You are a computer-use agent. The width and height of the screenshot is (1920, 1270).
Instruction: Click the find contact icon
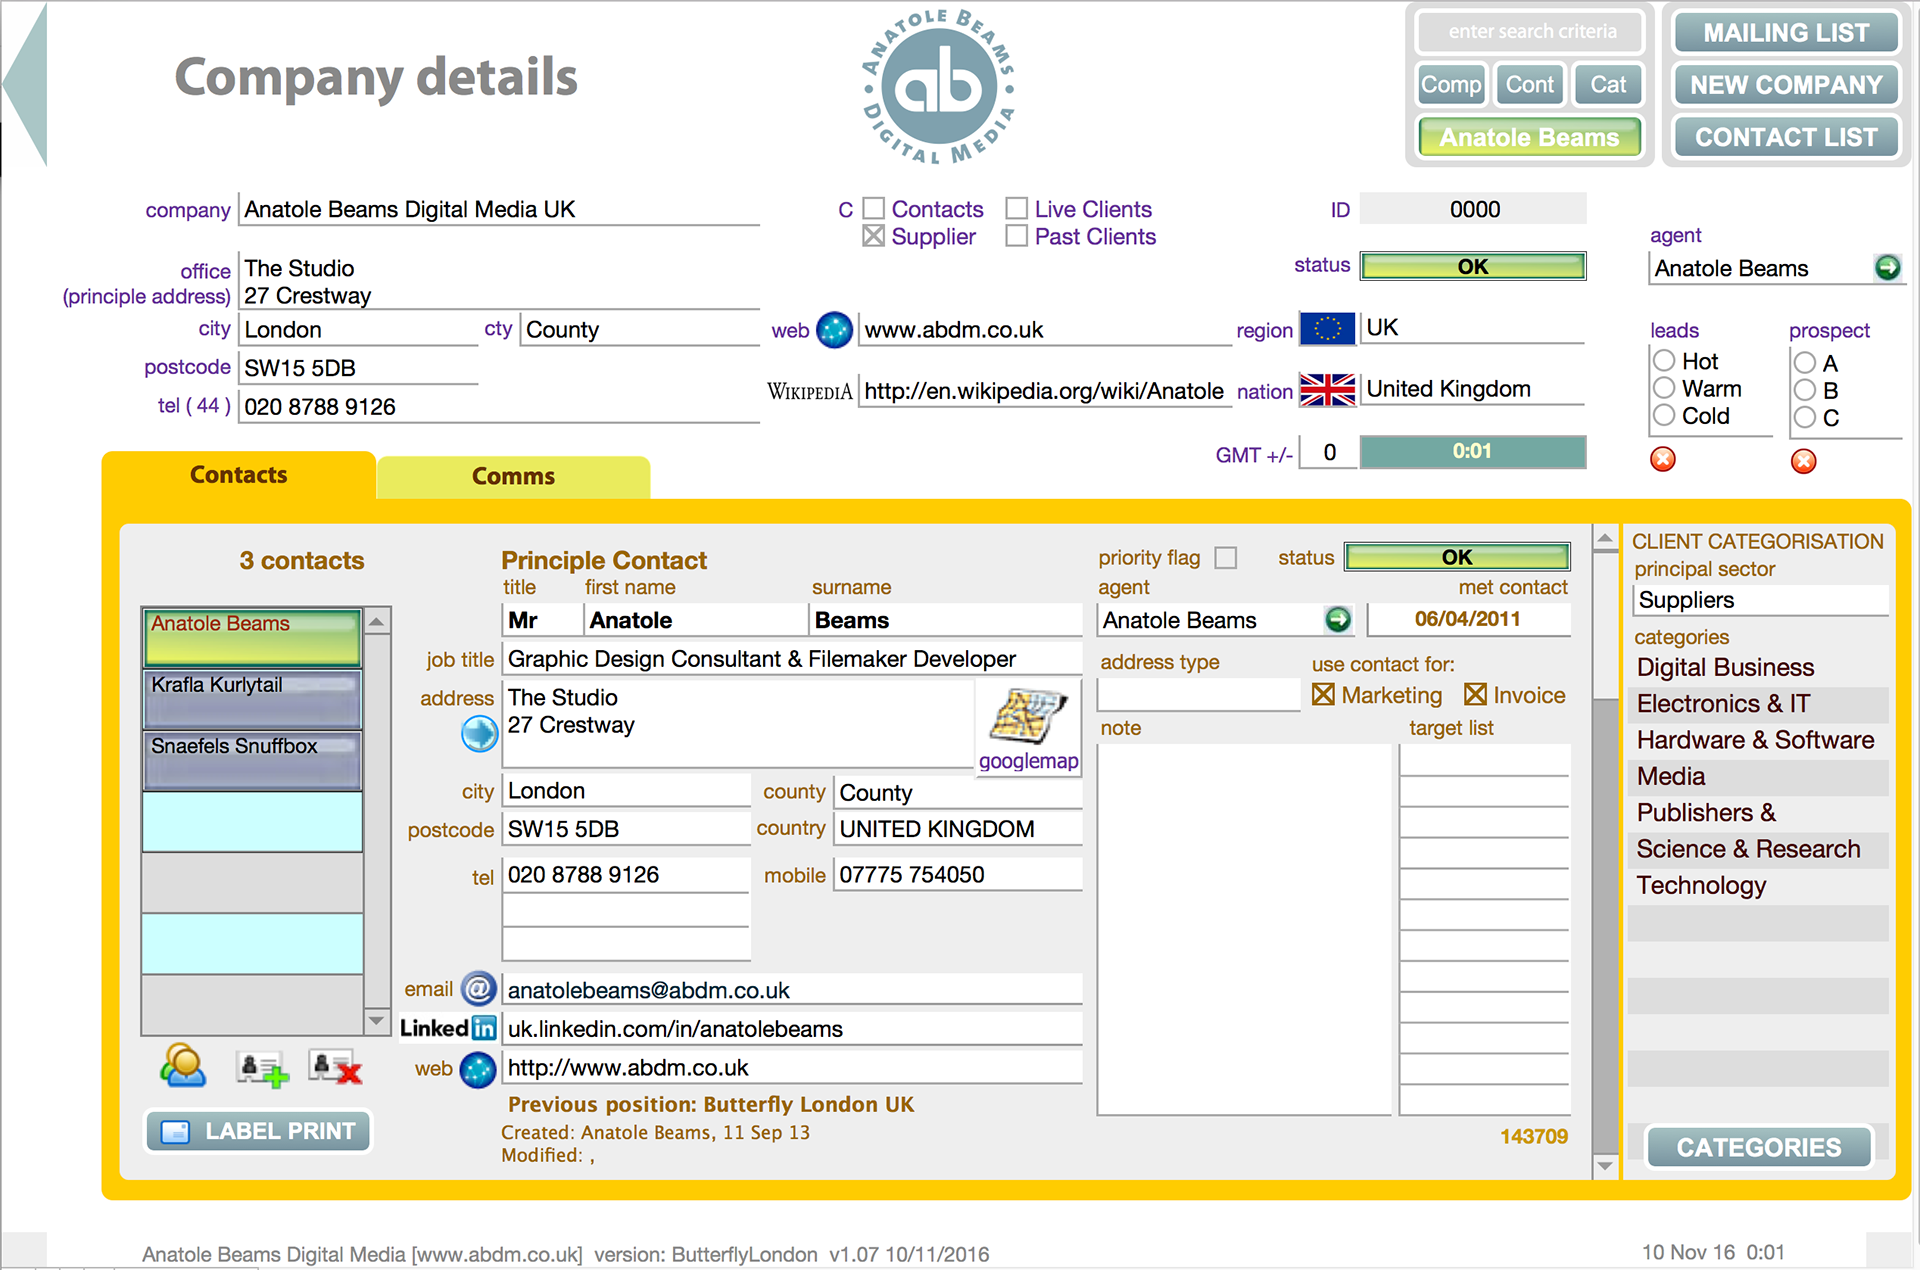183,1066
